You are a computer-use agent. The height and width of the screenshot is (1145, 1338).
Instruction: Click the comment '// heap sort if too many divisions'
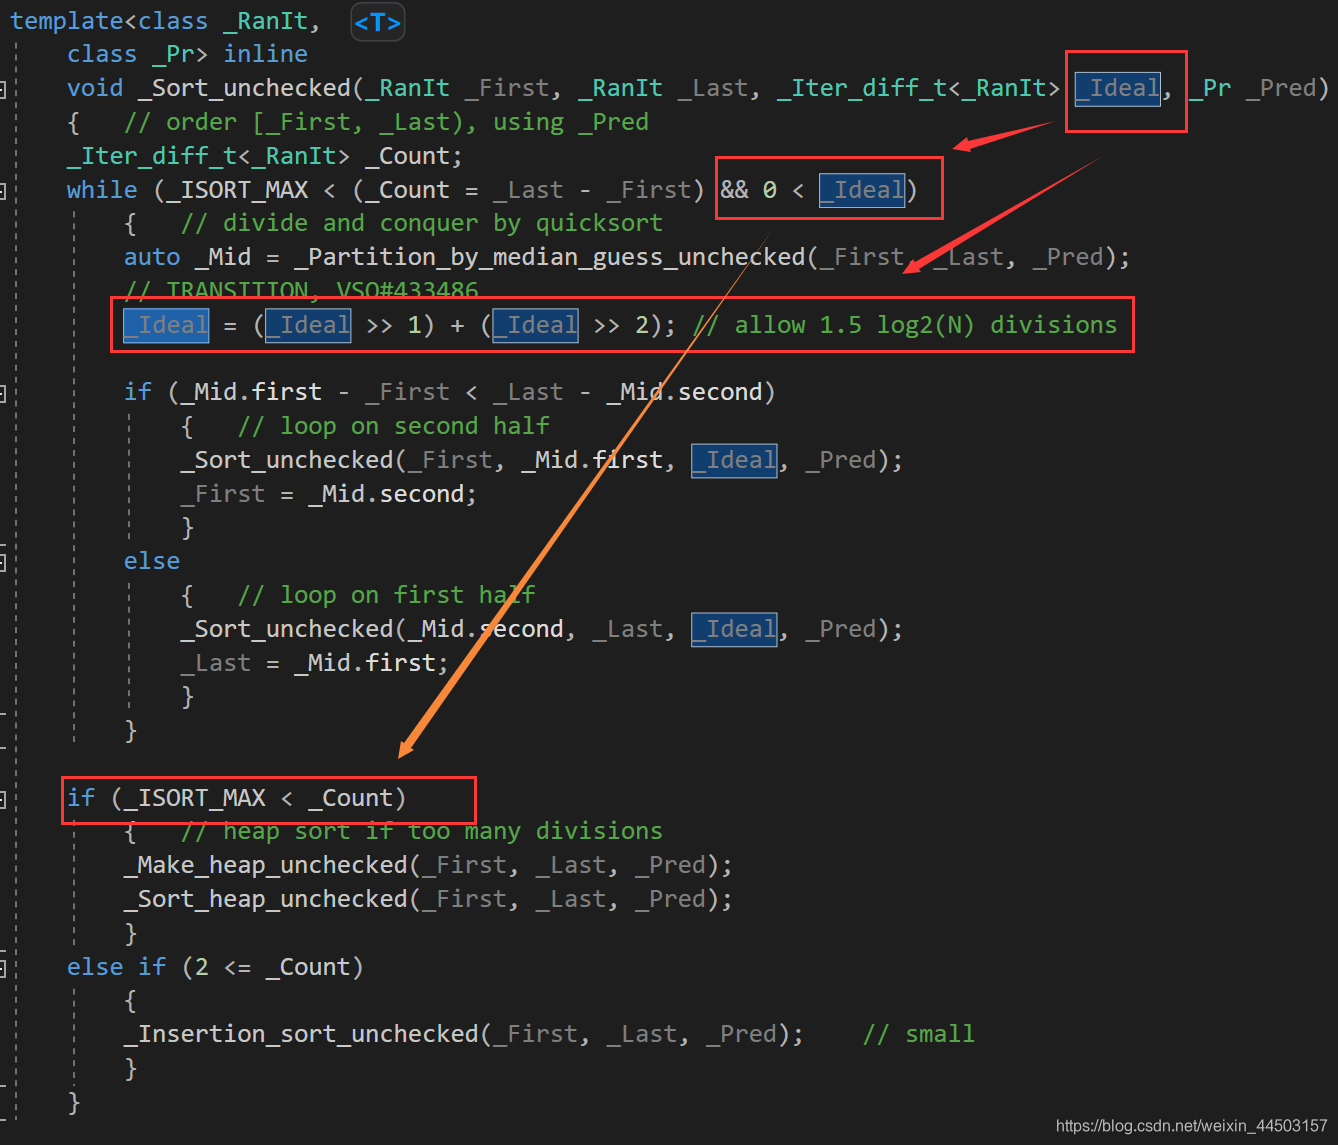(421, 831)
